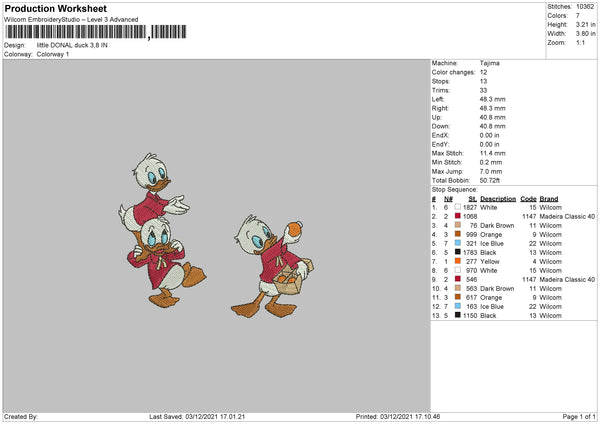Click 'Printed: 03/12/2021 17.10.46' text
Viewport: 600px width, 424px height.
point(398,416)
